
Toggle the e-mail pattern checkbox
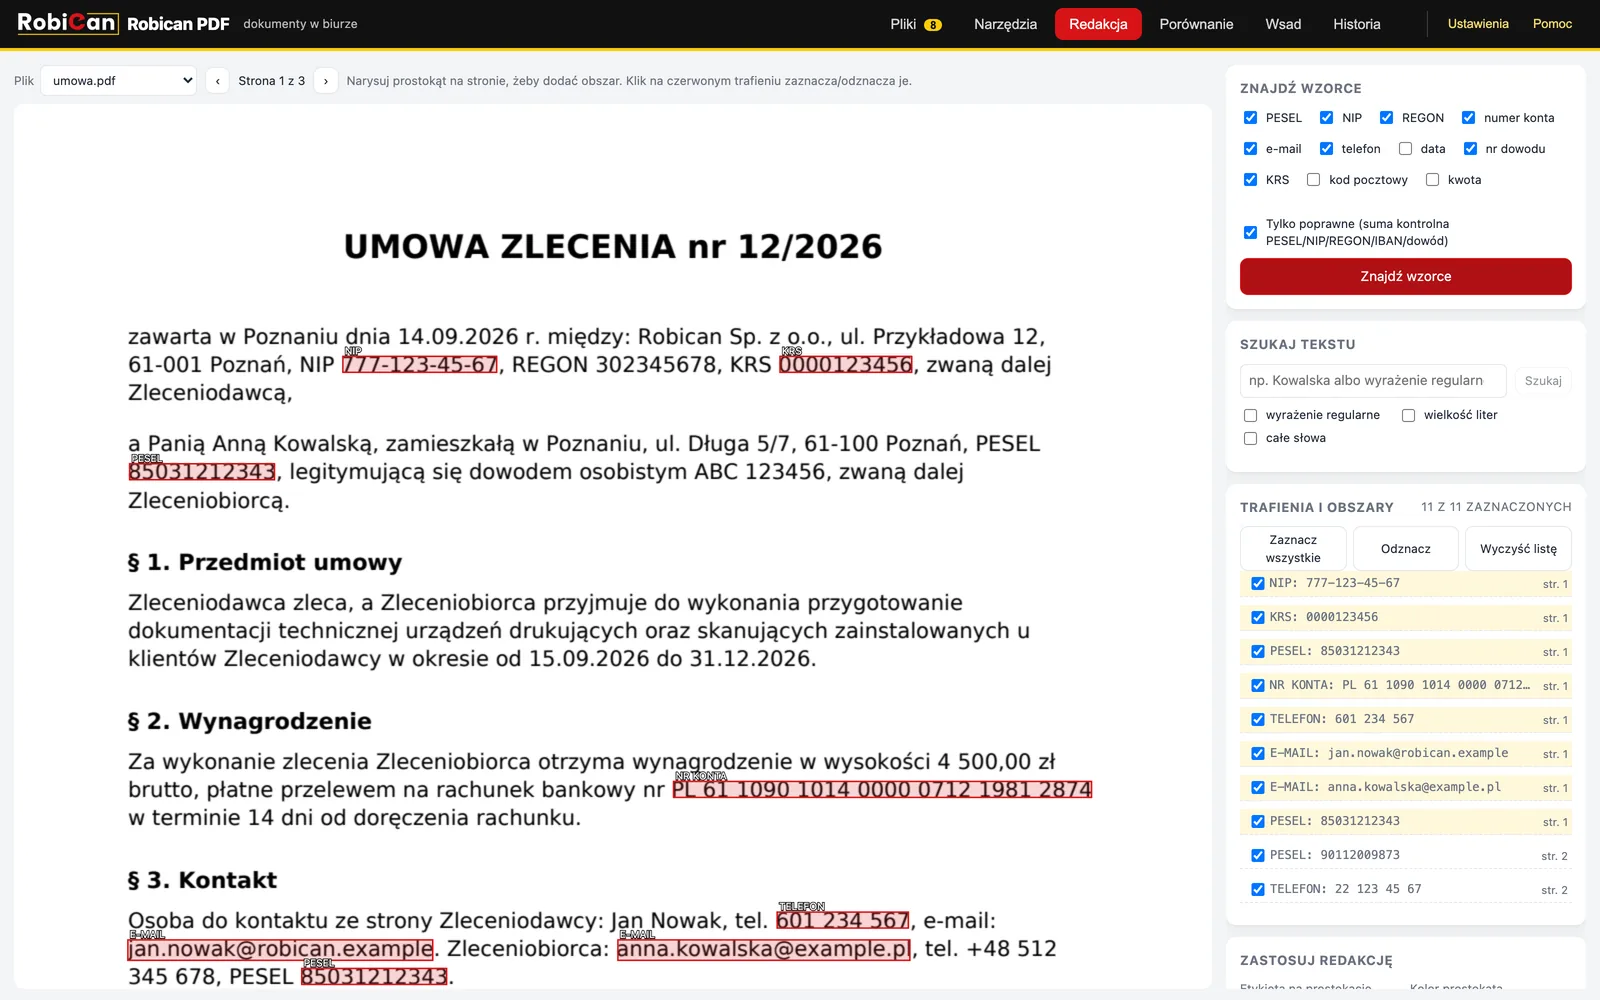[1250, 149]
